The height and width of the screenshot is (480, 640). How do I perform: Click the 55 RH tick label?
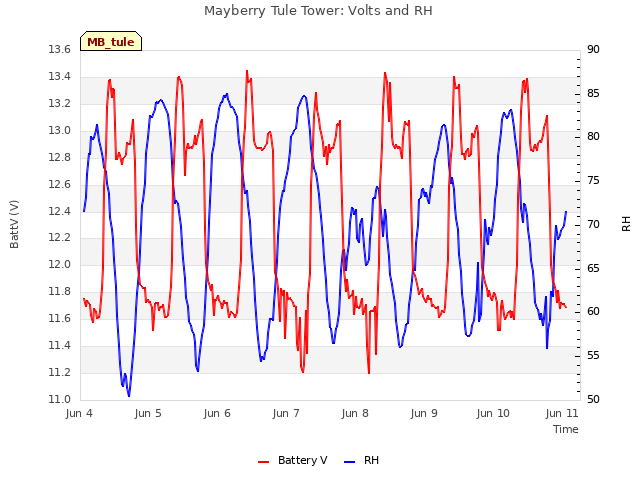click(x=593, y=356)
